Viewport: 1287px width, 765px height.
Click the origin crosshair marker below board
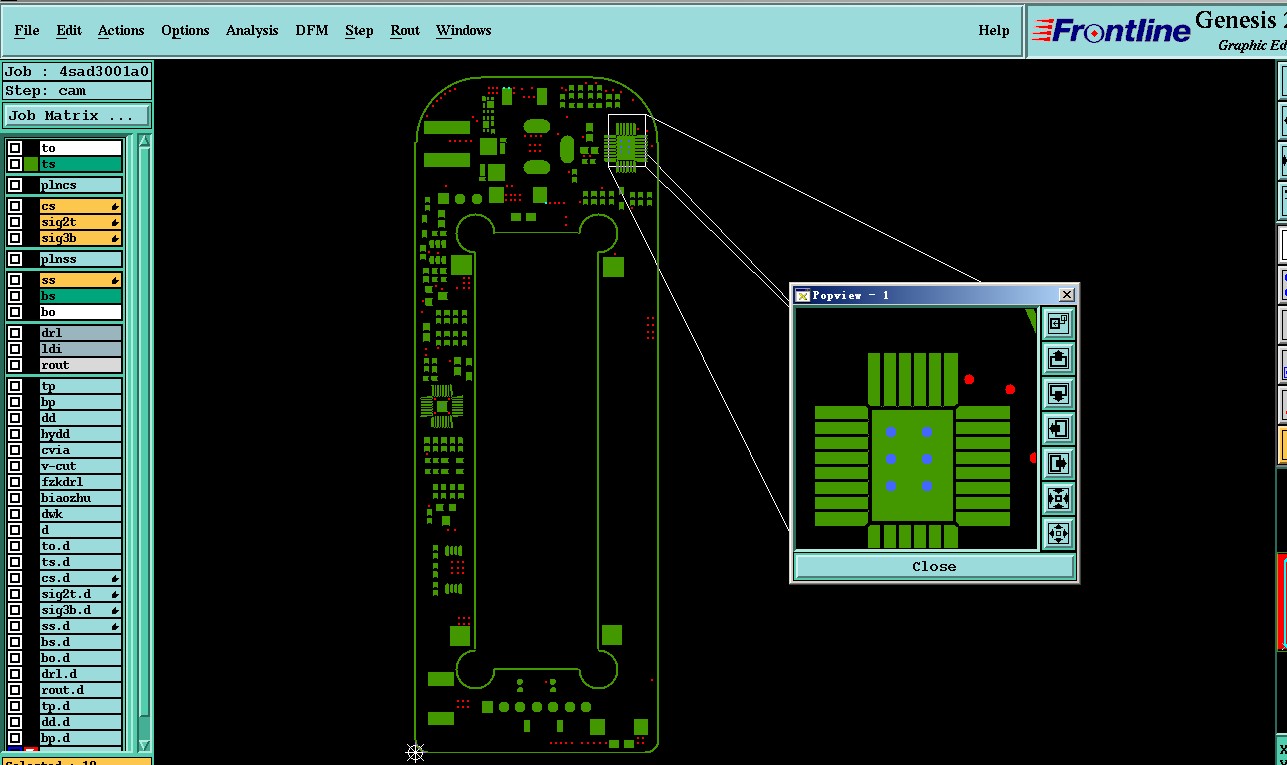[x=415, y=752]
